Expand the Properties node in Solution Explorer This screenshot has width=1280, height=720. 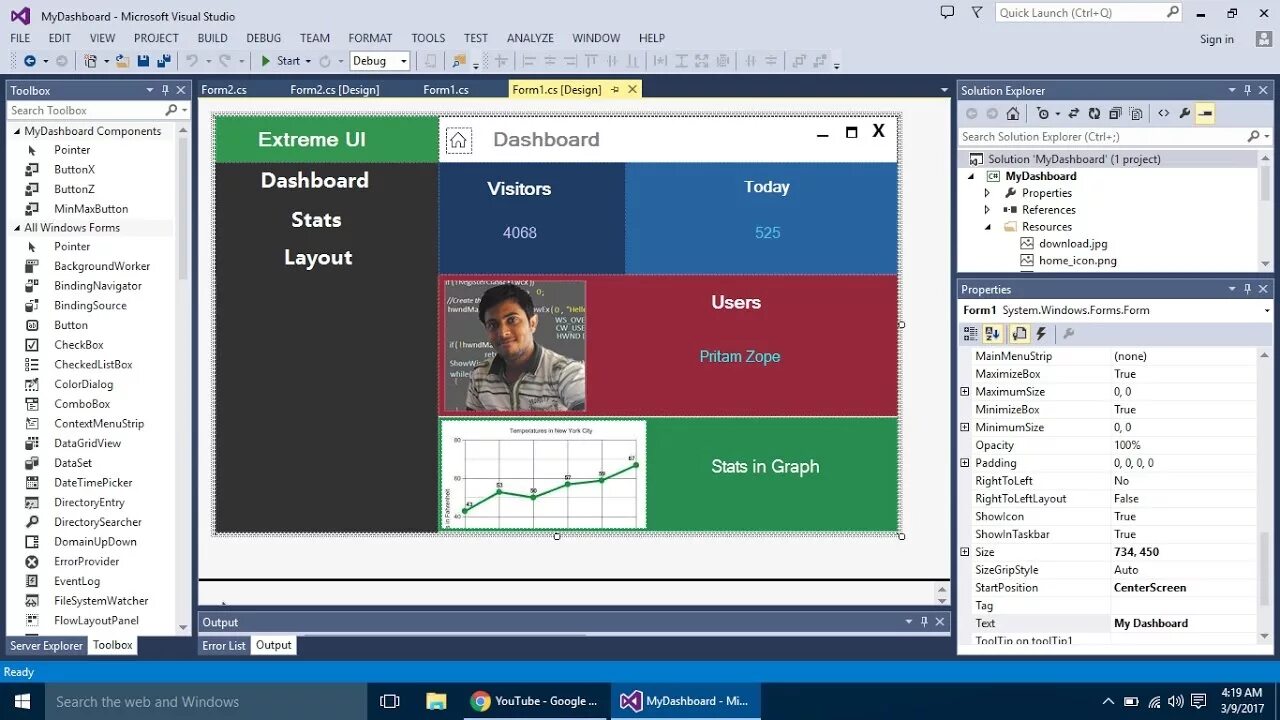coord(987,193)
